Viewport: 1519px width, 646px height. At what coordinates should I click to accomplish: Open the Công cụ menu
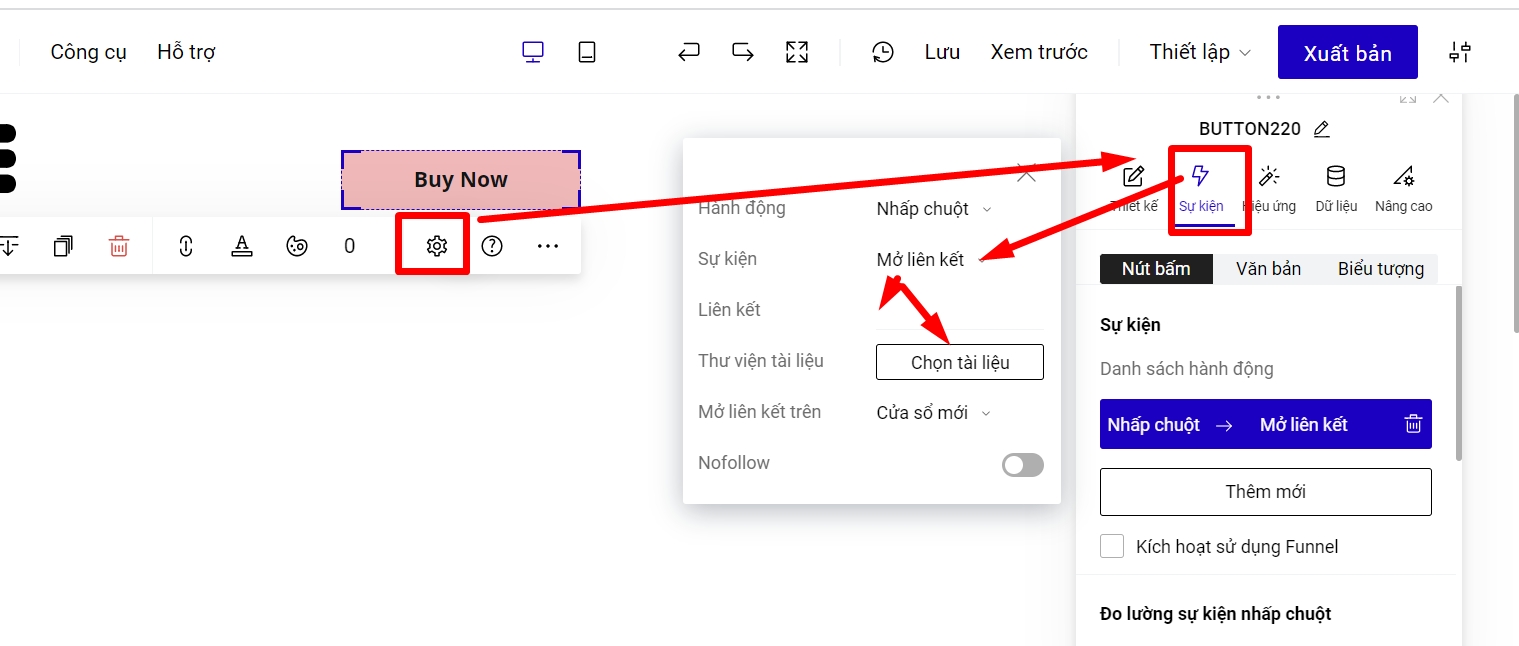(x=88, y=52)
